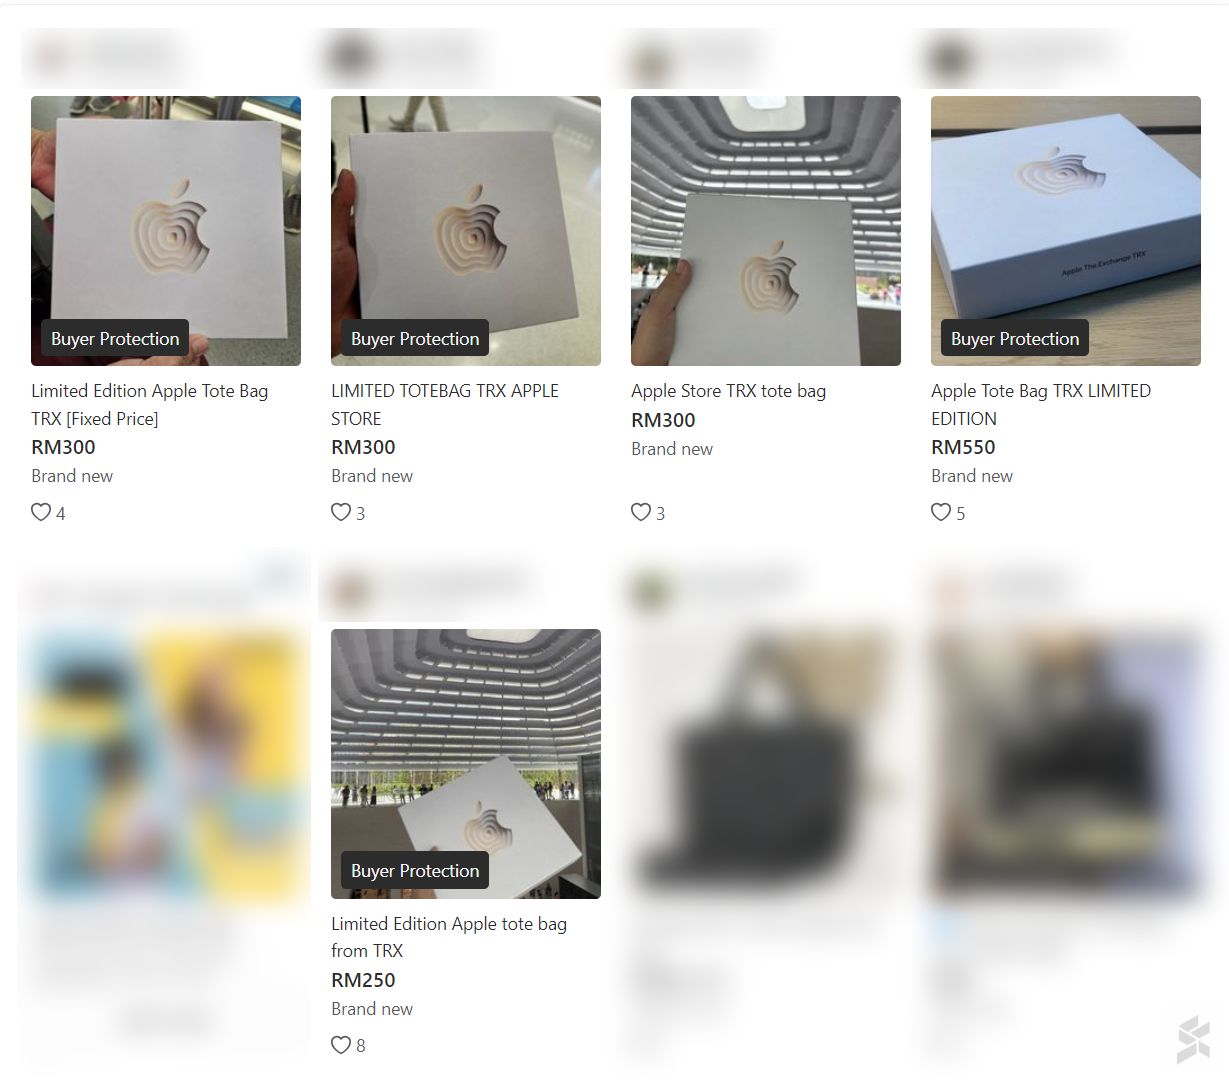View the RM250 tote bag listing image
The height and width of the screenshot is (1082, 1229).
click(x=466, y=764)
